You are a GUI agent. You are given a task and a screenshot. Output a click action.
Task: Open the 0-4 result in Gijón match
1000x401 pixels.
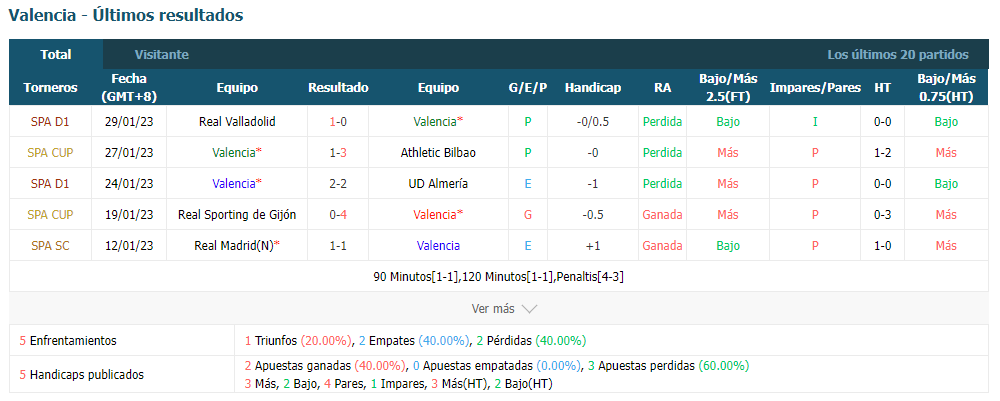coord(338,215)
